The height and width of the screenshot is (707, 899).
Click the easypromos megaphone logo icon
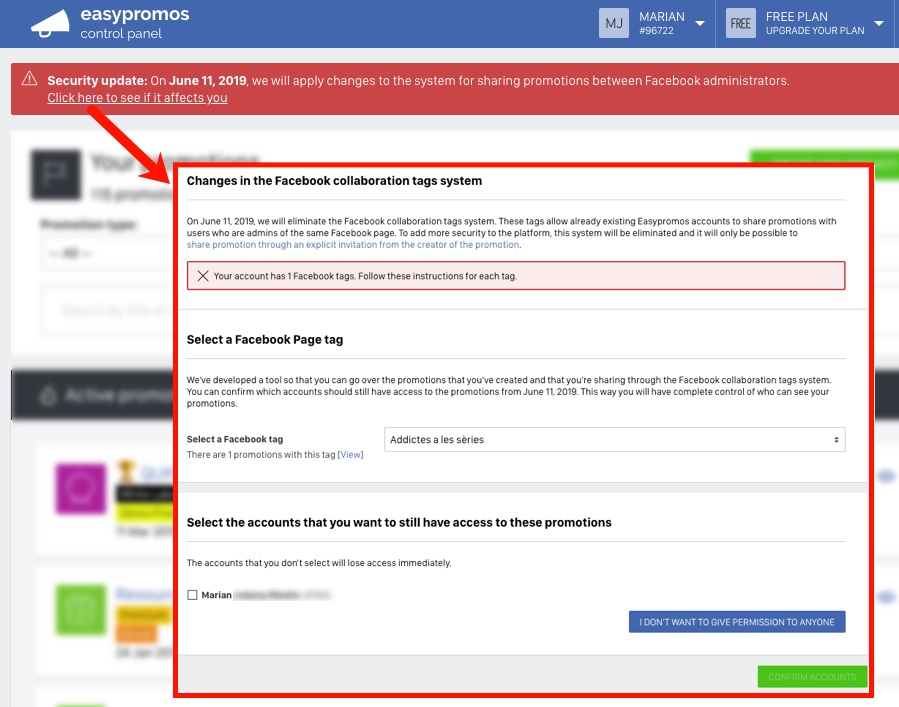pos(50,23)
